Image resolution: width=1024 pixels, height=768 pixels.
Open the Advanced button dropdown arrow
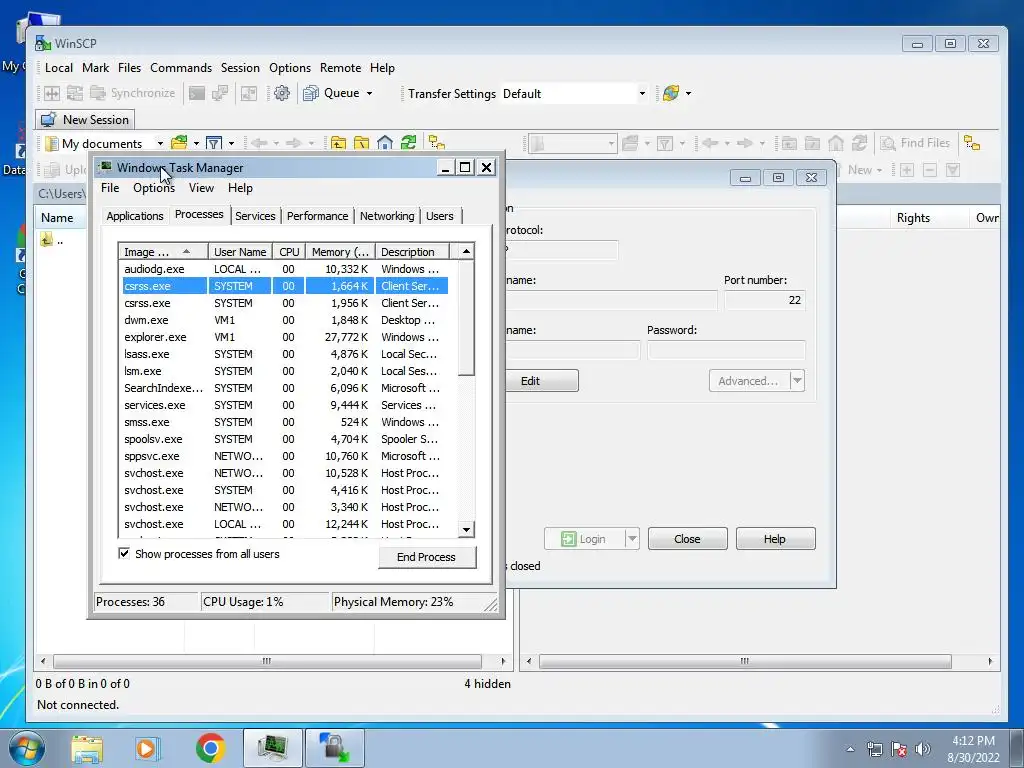(797, 381)
